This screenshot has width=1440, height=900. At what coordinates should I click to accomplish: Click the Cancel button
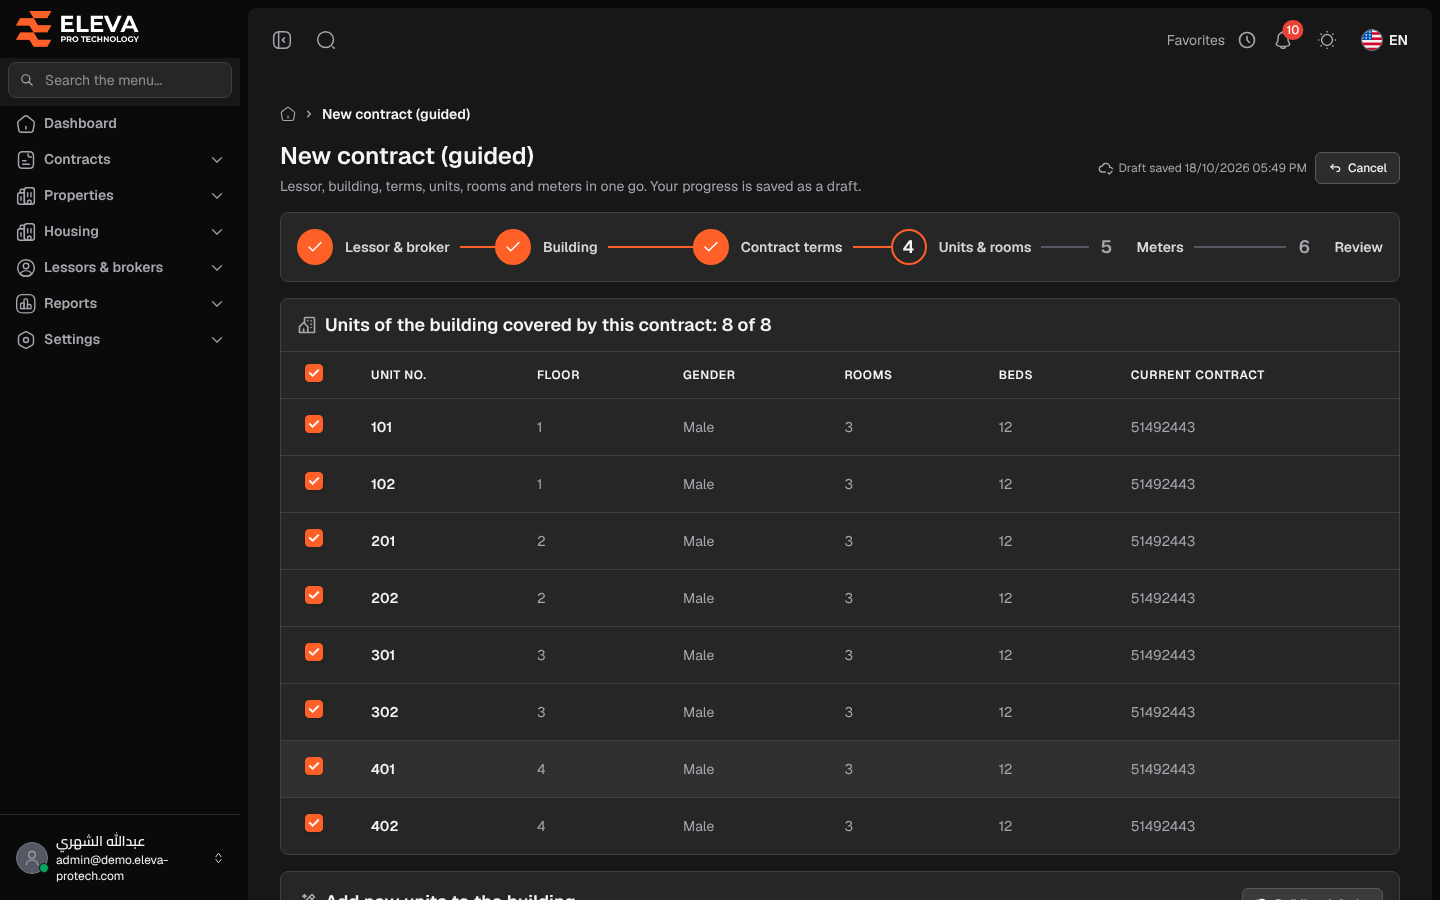[1357, 168]
